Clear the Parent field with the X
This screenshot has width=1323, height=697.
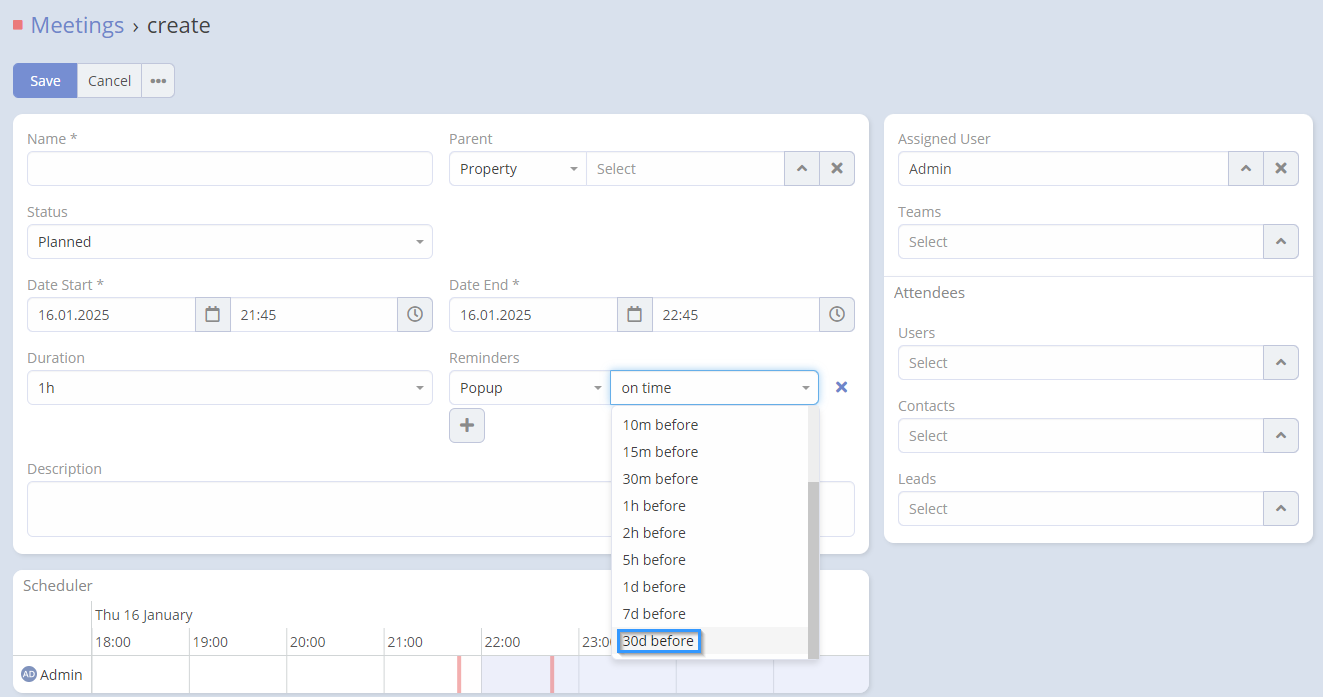(837, 169)
